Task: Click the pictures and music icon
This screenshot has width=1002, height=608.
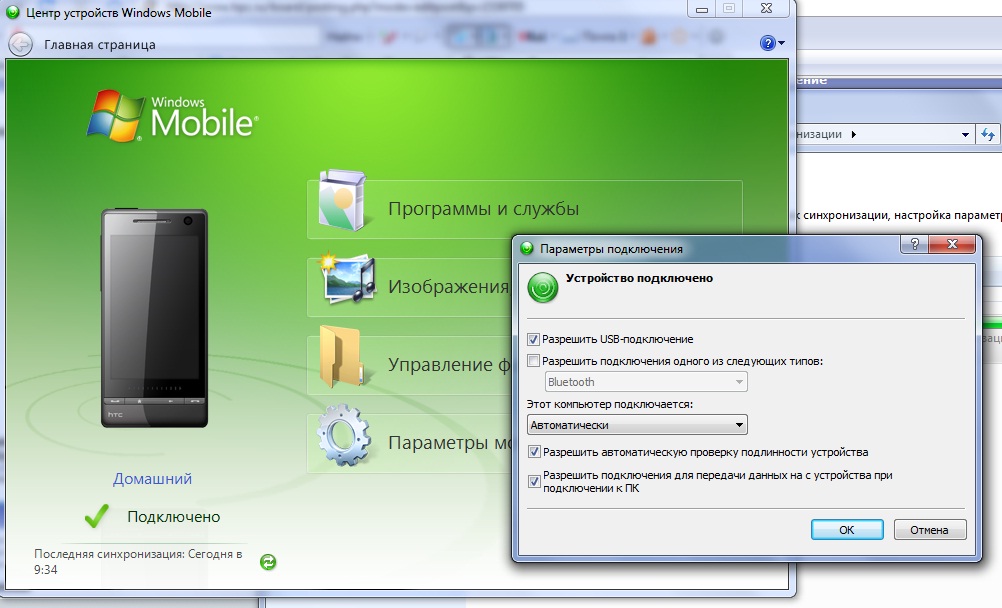Action: click(x=348, y=279)
